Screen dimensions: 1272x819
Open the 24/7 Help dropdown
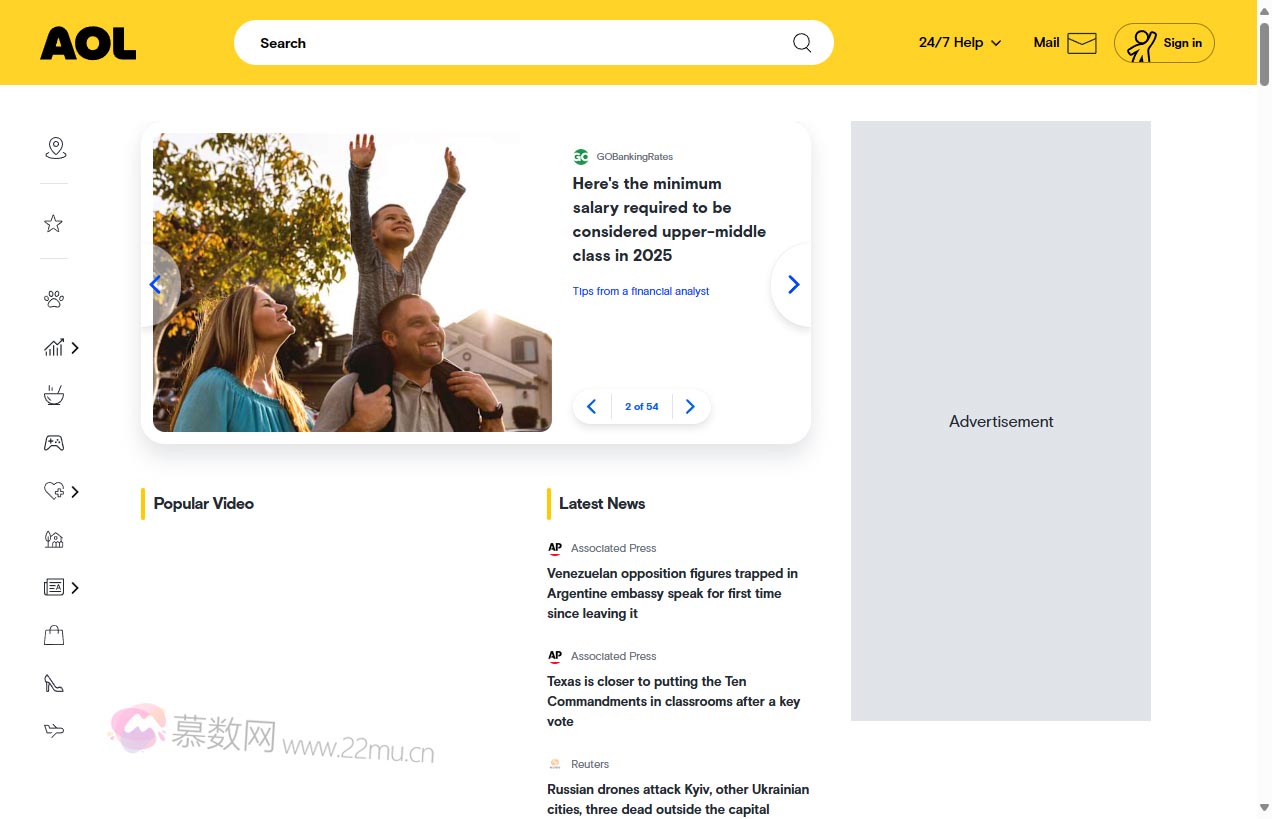959,43
